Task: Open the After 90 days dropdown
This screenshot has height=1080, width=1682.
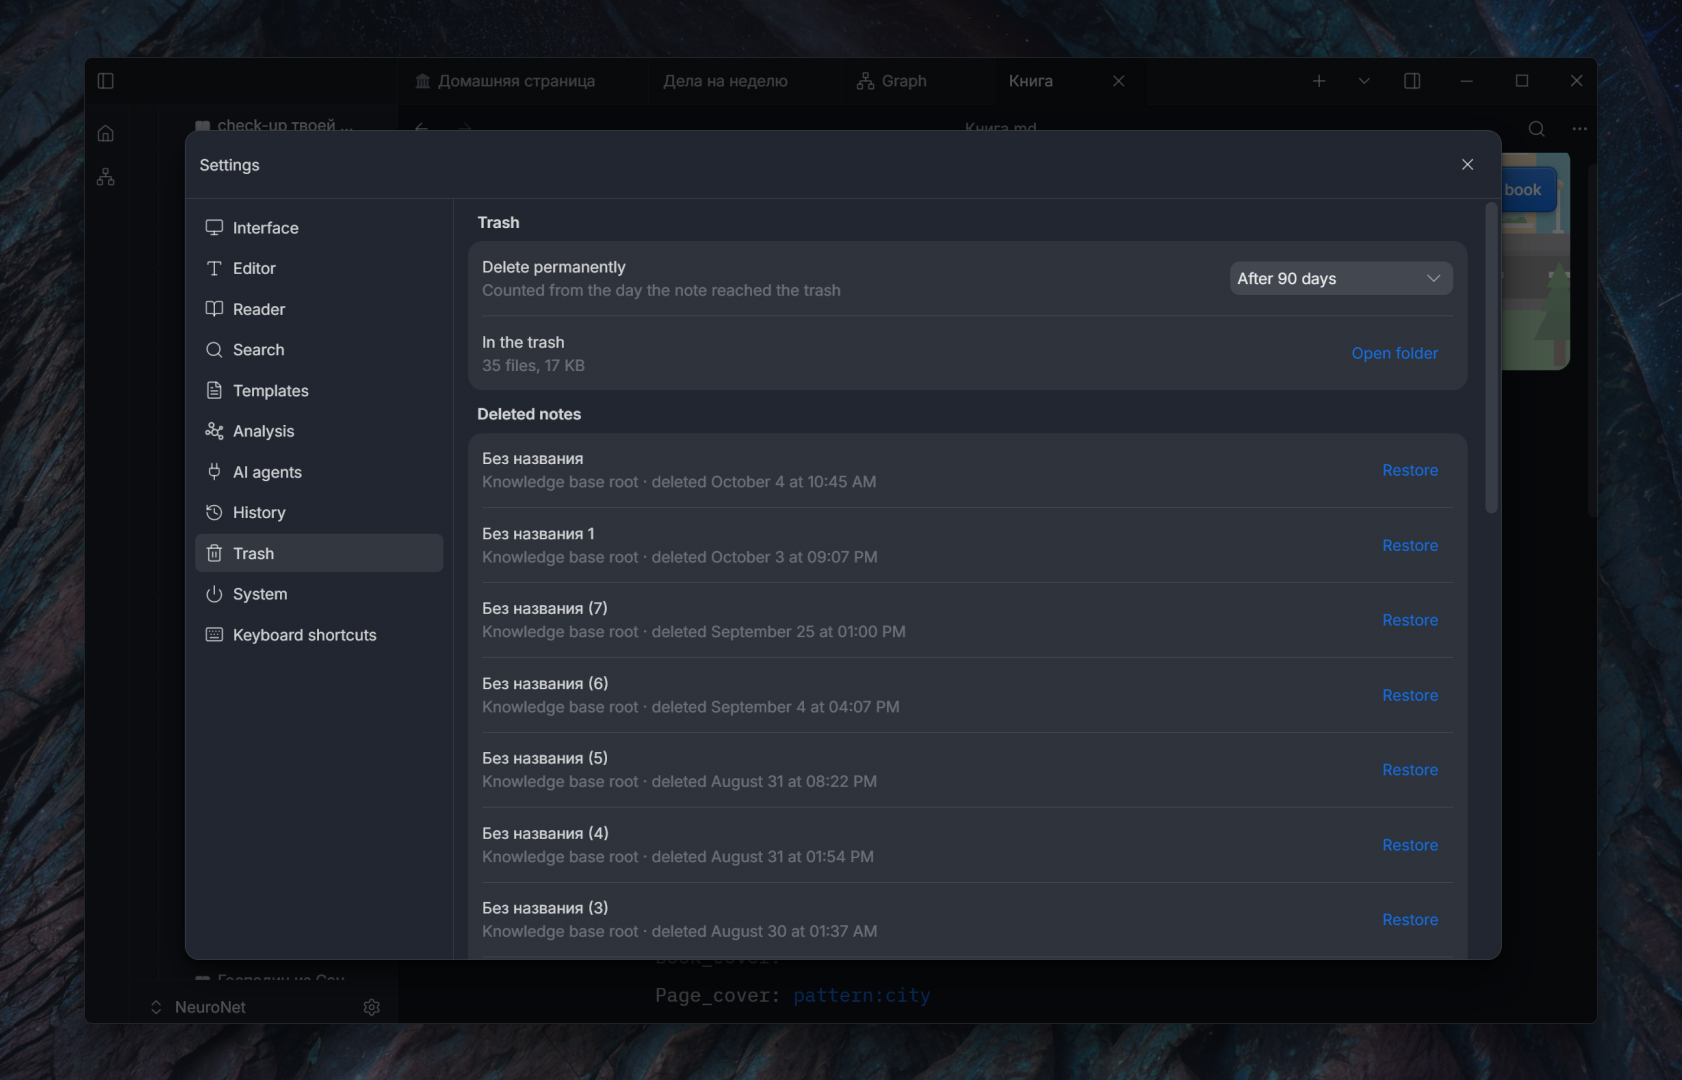Action: point(1340,278)
